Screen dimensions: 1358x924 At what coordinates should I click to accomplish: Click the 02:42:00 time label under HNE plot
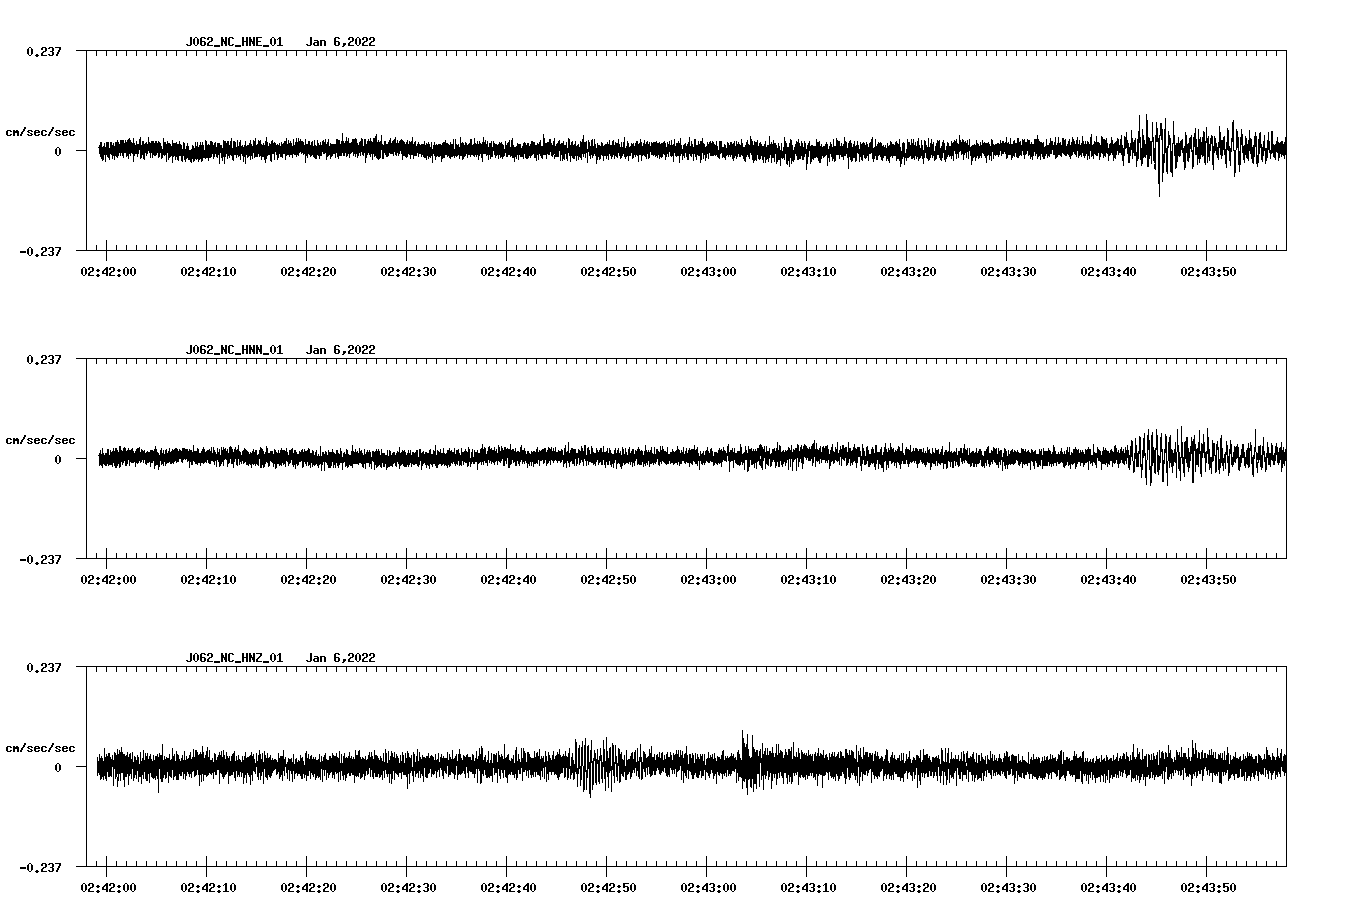point(108,271)
